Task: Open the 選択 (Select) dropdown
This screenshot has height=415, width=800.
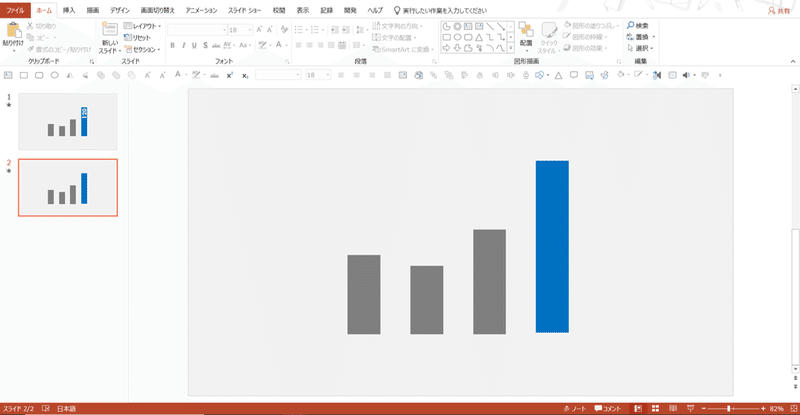Action: (640, 48)
